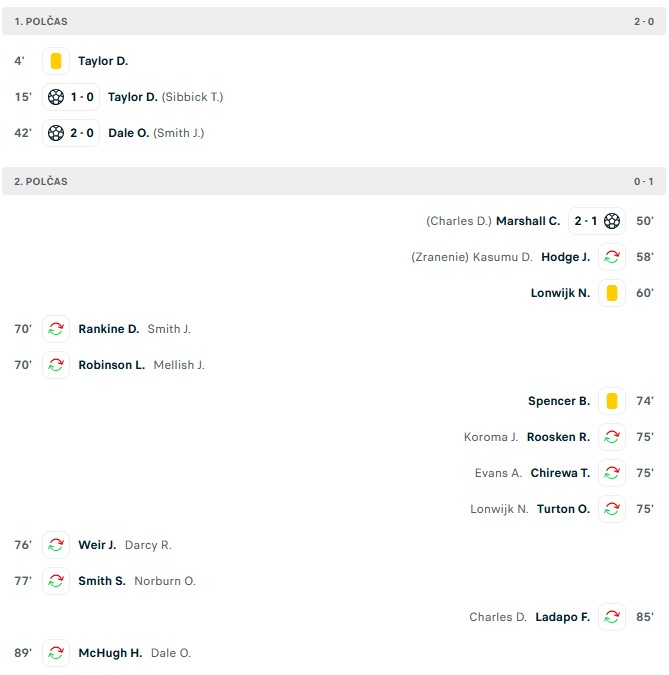Click the yellow card icon beside Taylor D.
This screenshot has height=675, width=669.
tap(56, 61)
